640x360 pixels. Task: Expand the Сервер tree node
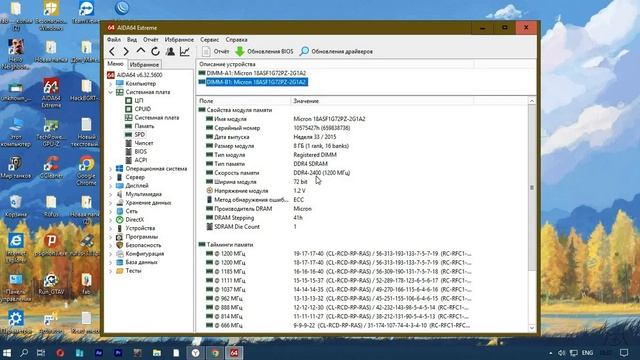(x=110, y=177)
